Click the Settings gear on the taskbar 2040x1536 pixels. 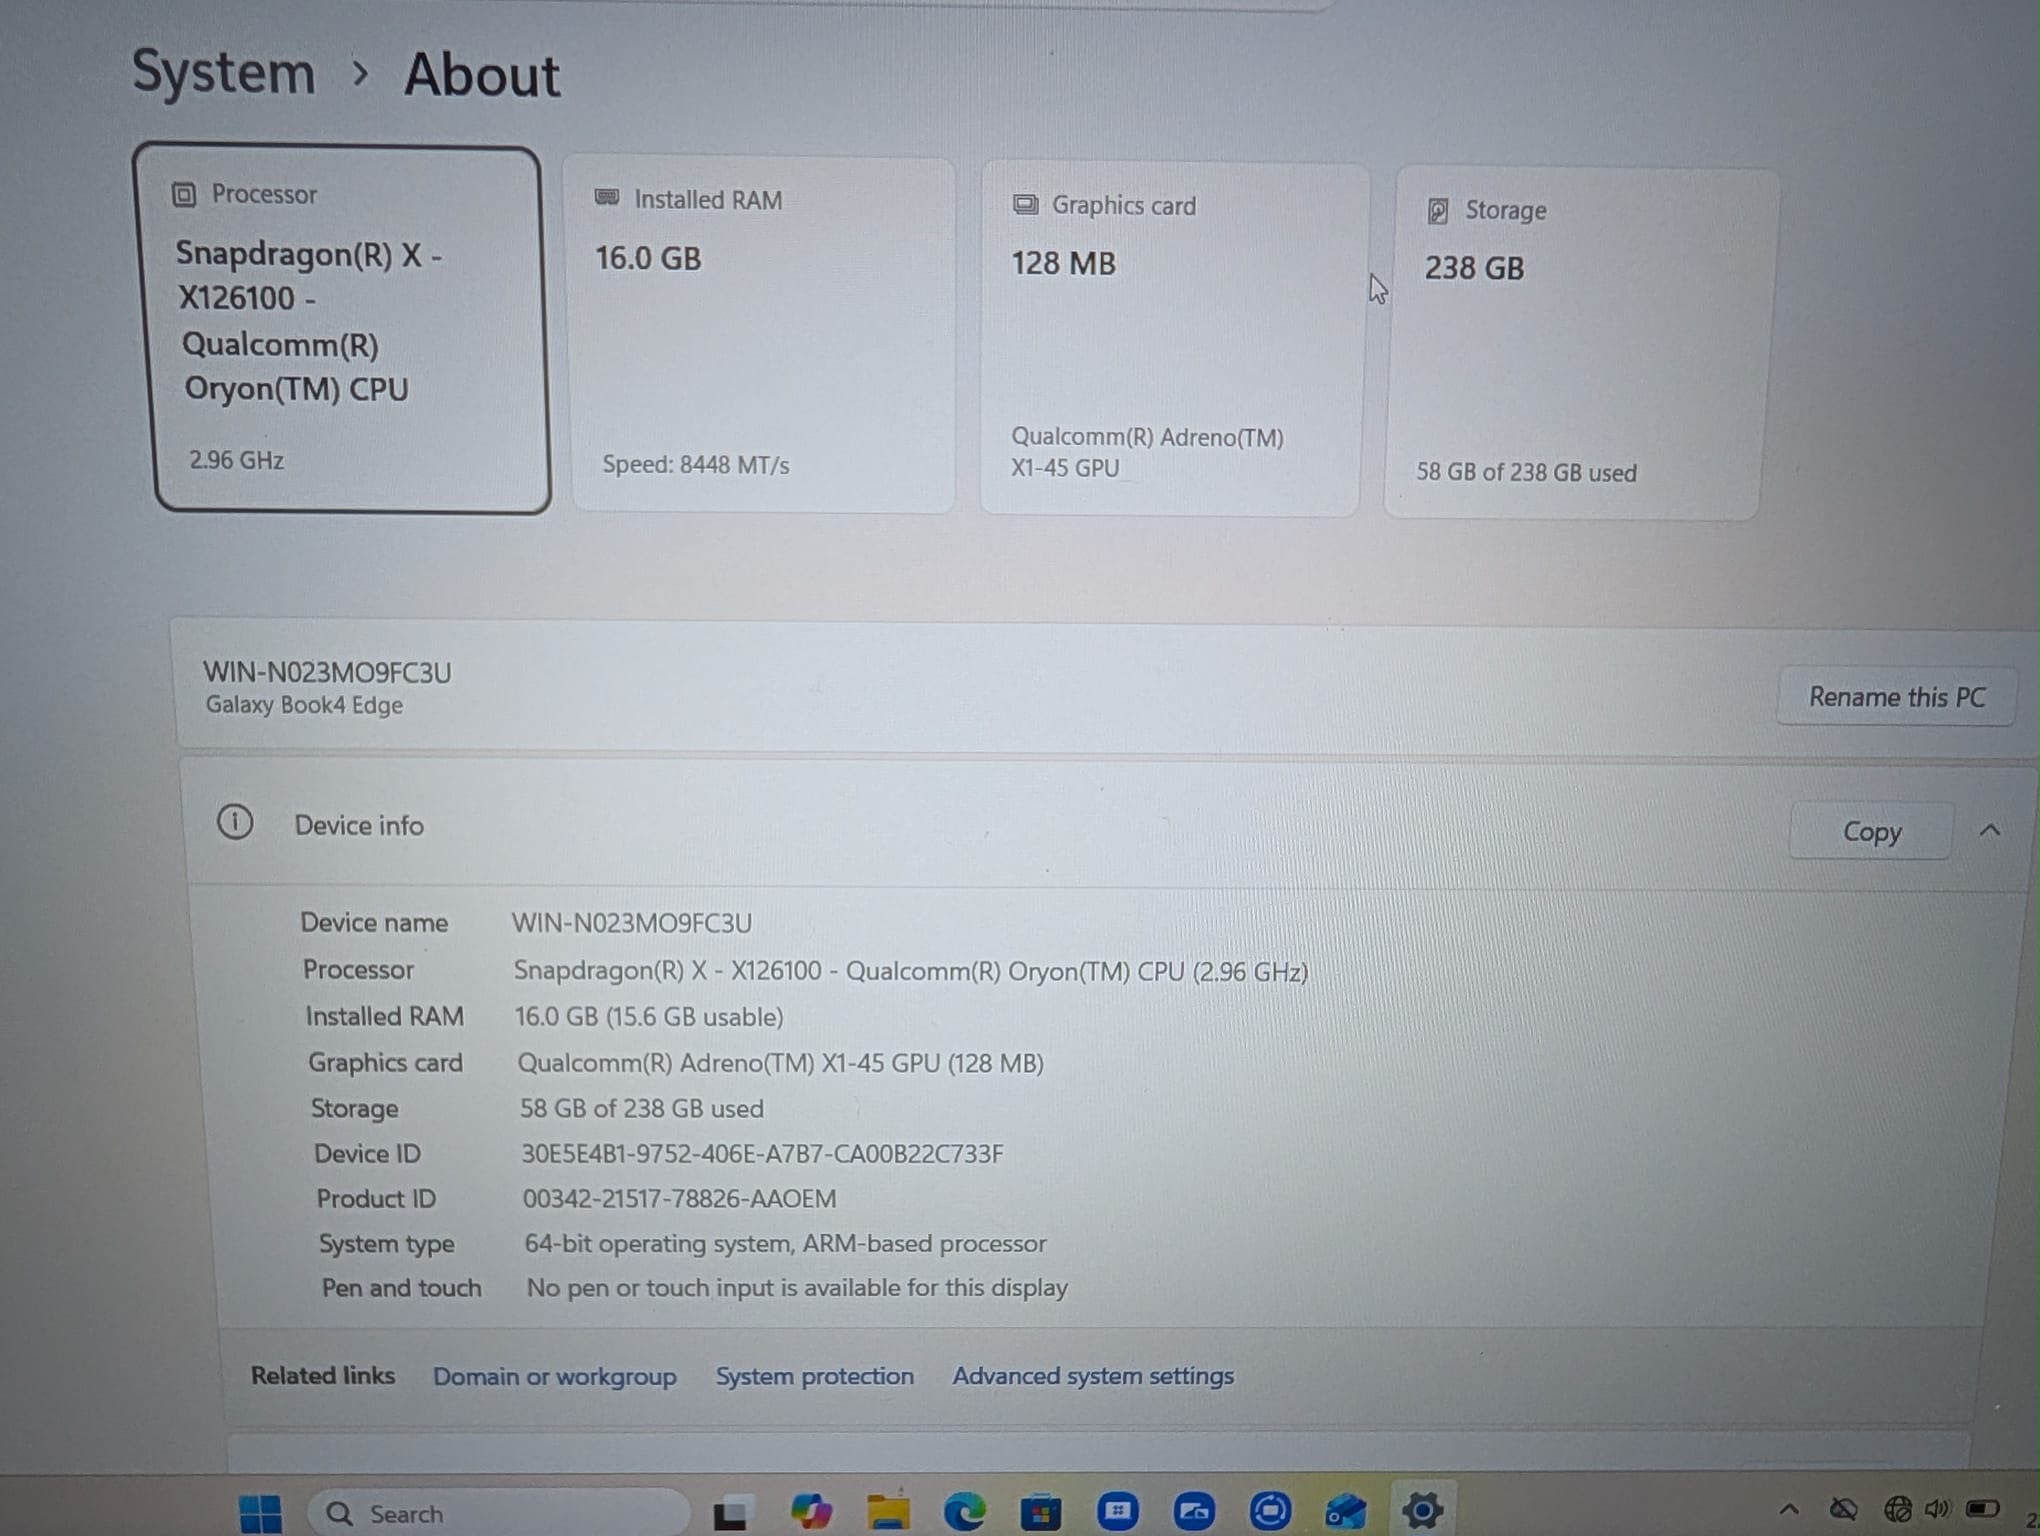[1422, 1510]
